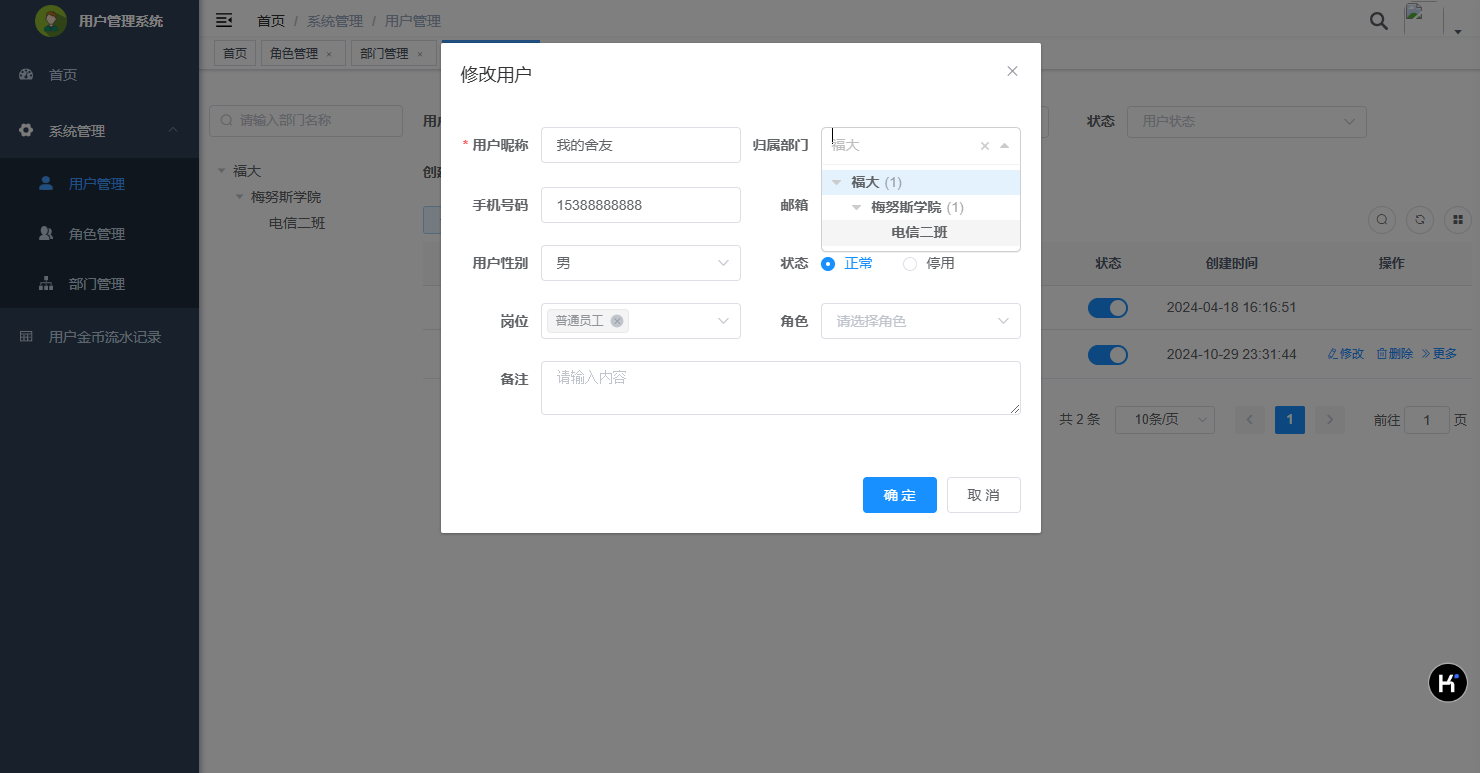Click the 前往 page number input
The image size is (1480, 773).
click(x=1427, y=420)
